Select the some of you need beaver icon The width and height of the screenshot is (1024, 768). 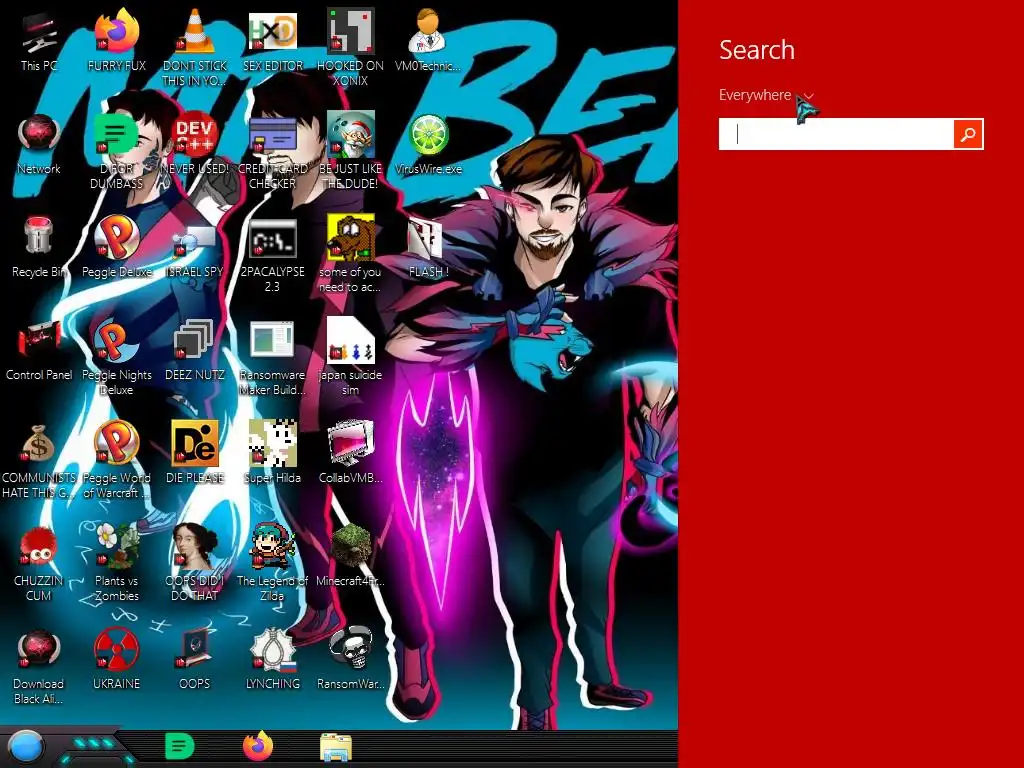[x=351, y=238]
